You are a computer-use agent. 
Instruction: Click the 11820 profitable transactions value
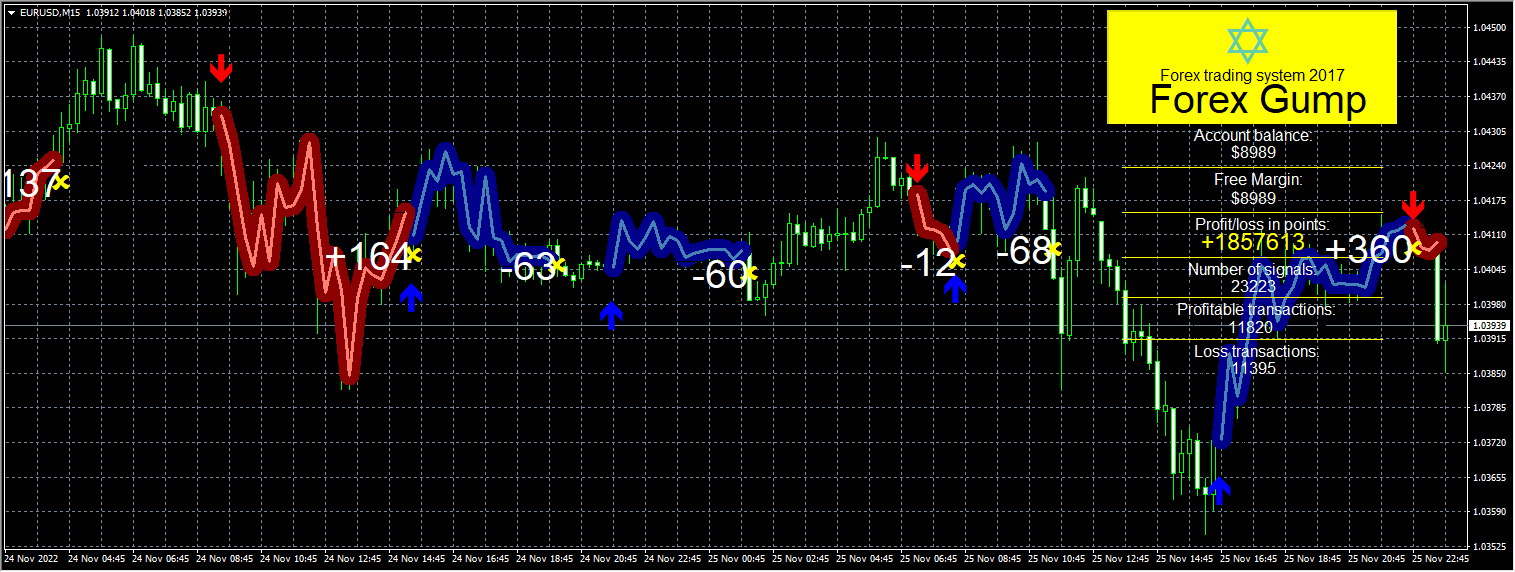click(x=1252, y=327)
